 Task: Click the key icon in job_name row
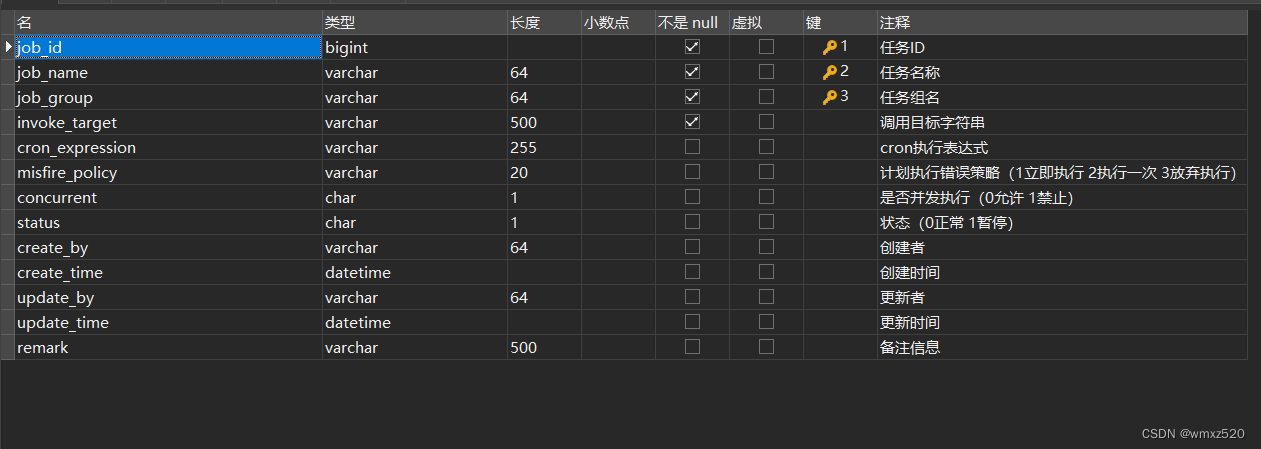[x=830, y=72]
